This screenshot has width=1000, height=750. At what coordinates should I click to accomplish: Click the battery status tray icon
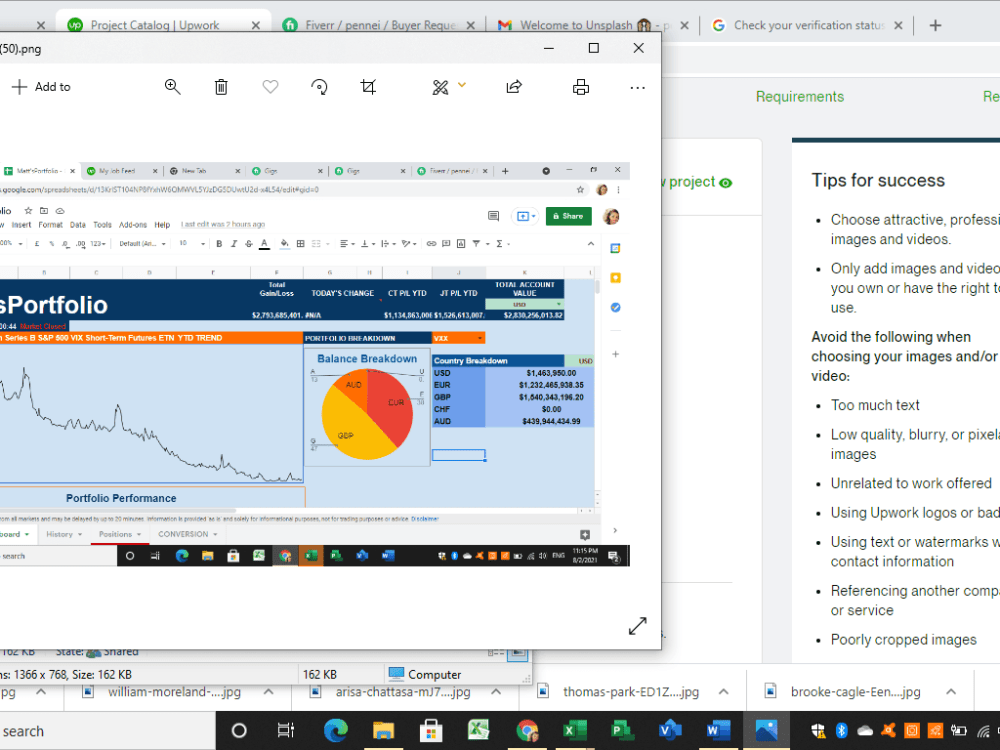click(959, 730)
